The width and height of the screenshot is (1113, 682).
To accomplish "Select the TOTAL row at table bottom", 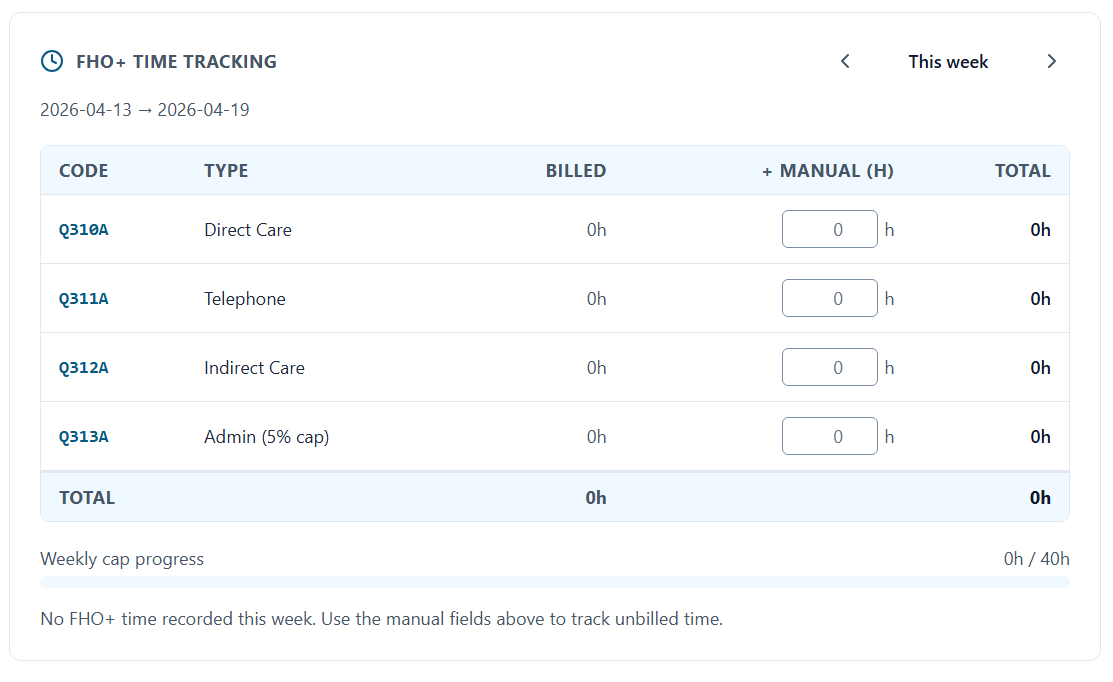I will (86, 497).
